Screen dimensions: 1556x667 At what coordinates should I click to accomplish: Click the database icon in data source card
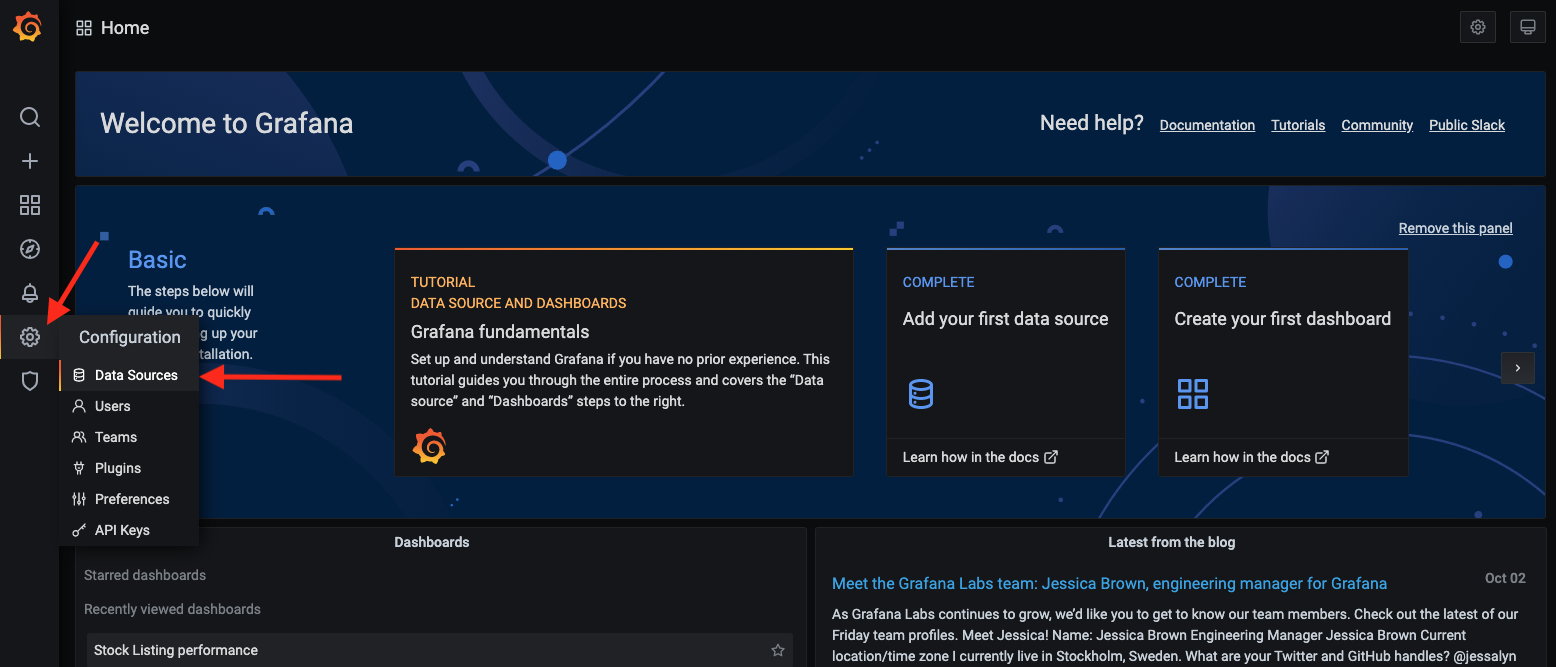click(920, 393)
